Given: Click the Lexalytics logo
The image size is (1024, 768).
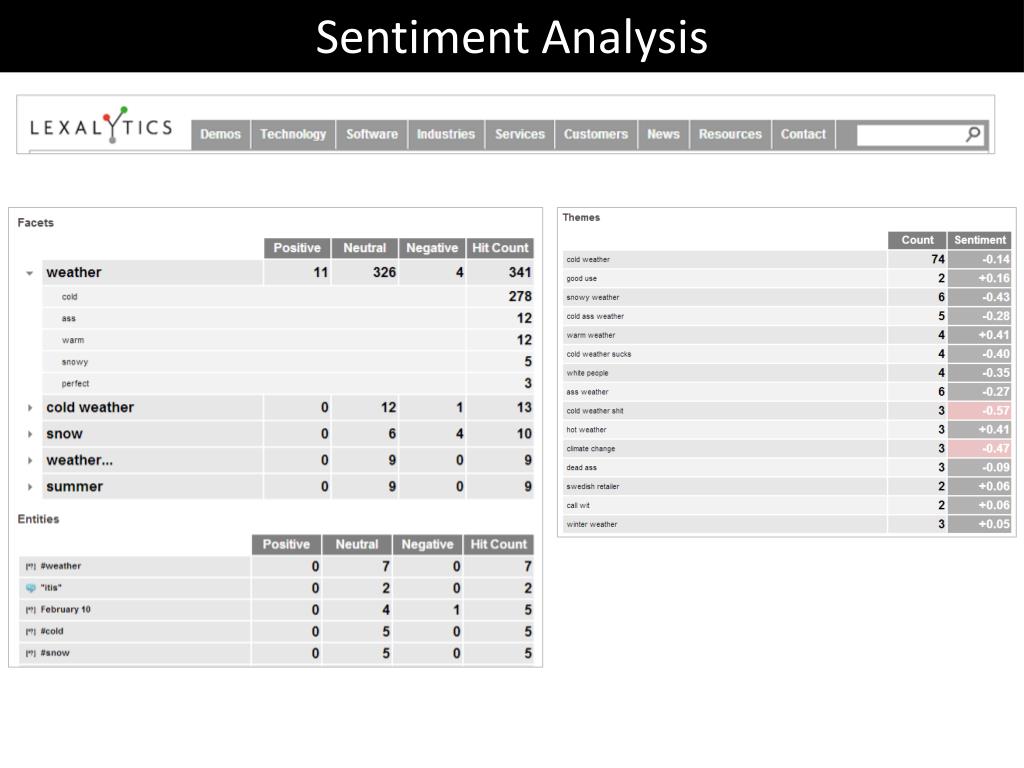Looking at the screenshot, I should 102,128.
